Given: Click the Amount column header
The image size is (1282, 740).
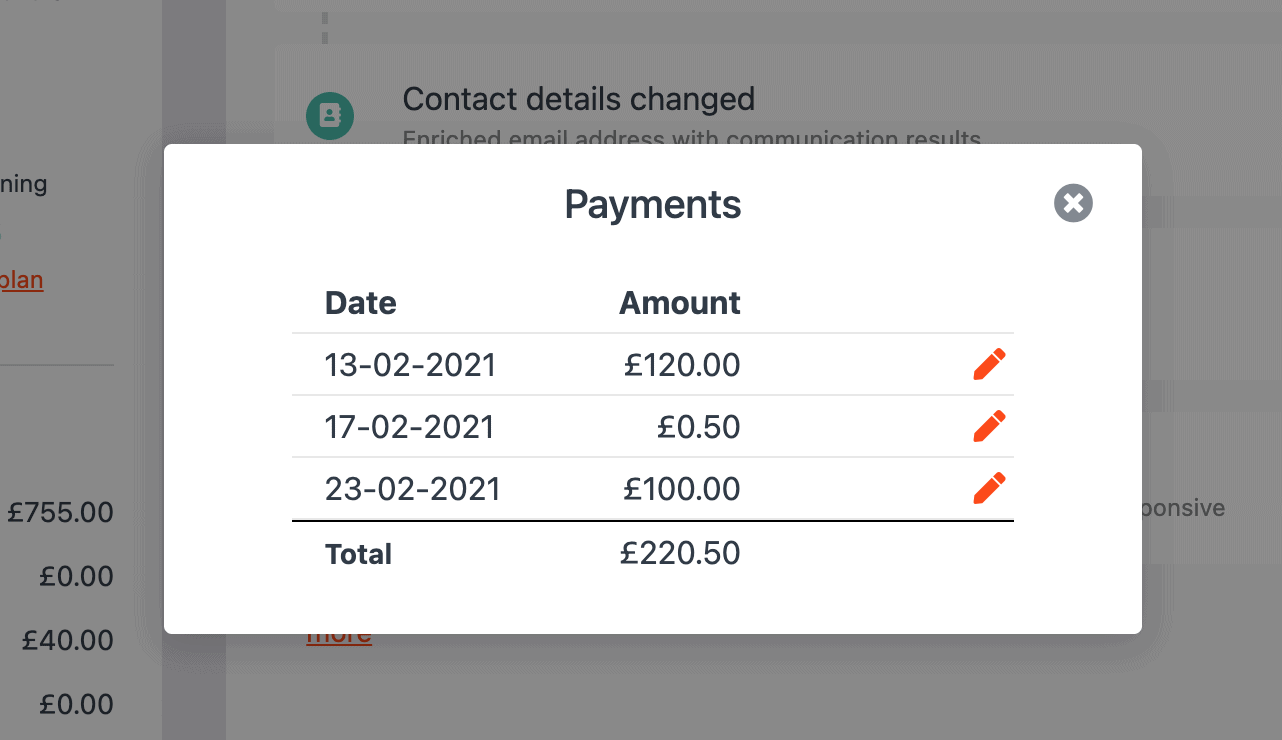Looking at the screenshot, I should (x=680, y=303).
